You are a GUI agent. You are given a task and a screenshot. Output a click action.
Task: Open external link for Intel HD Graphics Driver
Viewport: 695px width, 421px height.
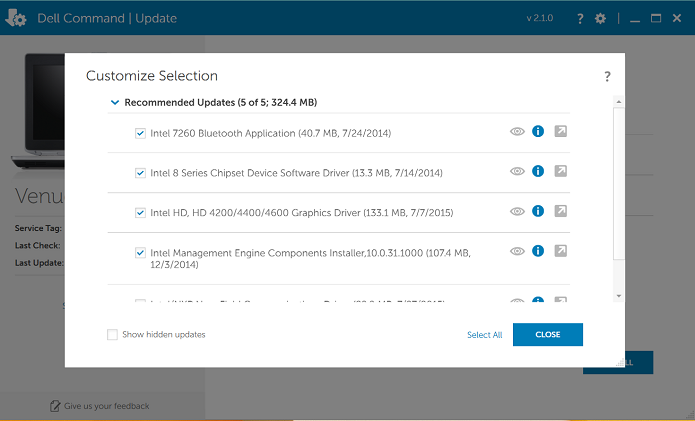560,211
